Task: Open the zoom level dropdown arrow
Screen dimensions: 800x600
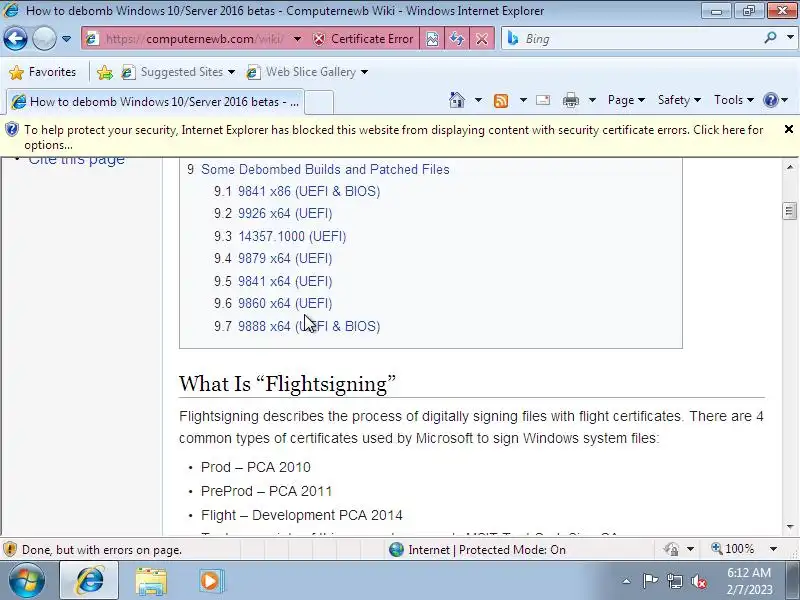Action: tap(773, 549)
